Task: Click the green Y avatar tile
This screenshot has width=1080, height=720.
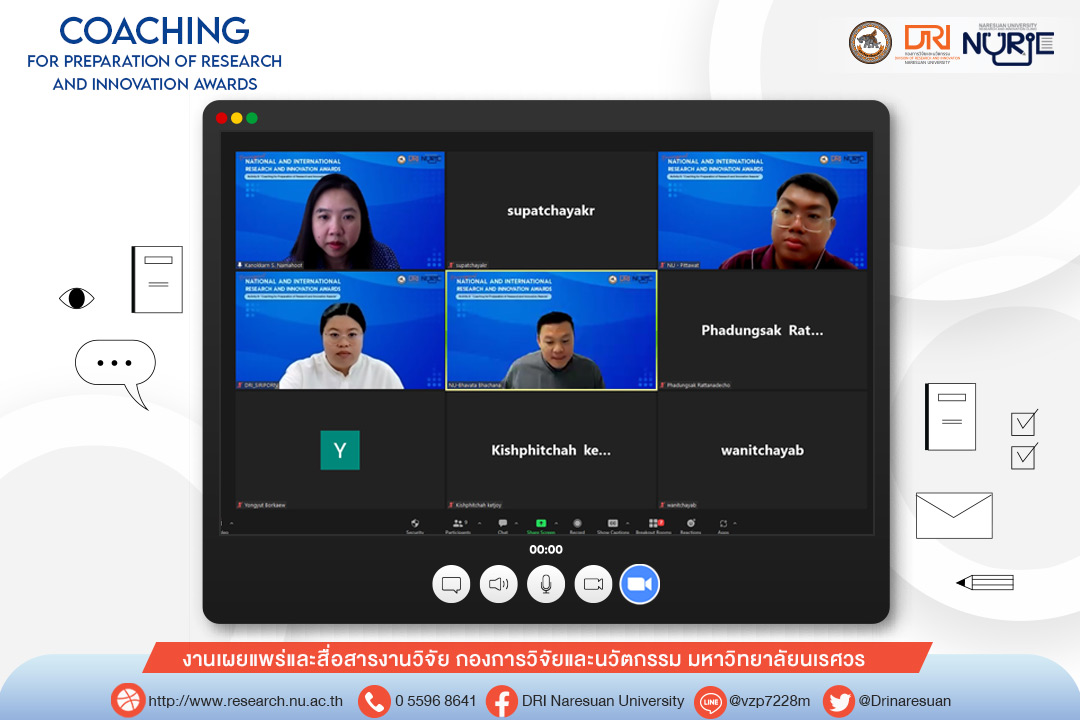Action: 340,450
